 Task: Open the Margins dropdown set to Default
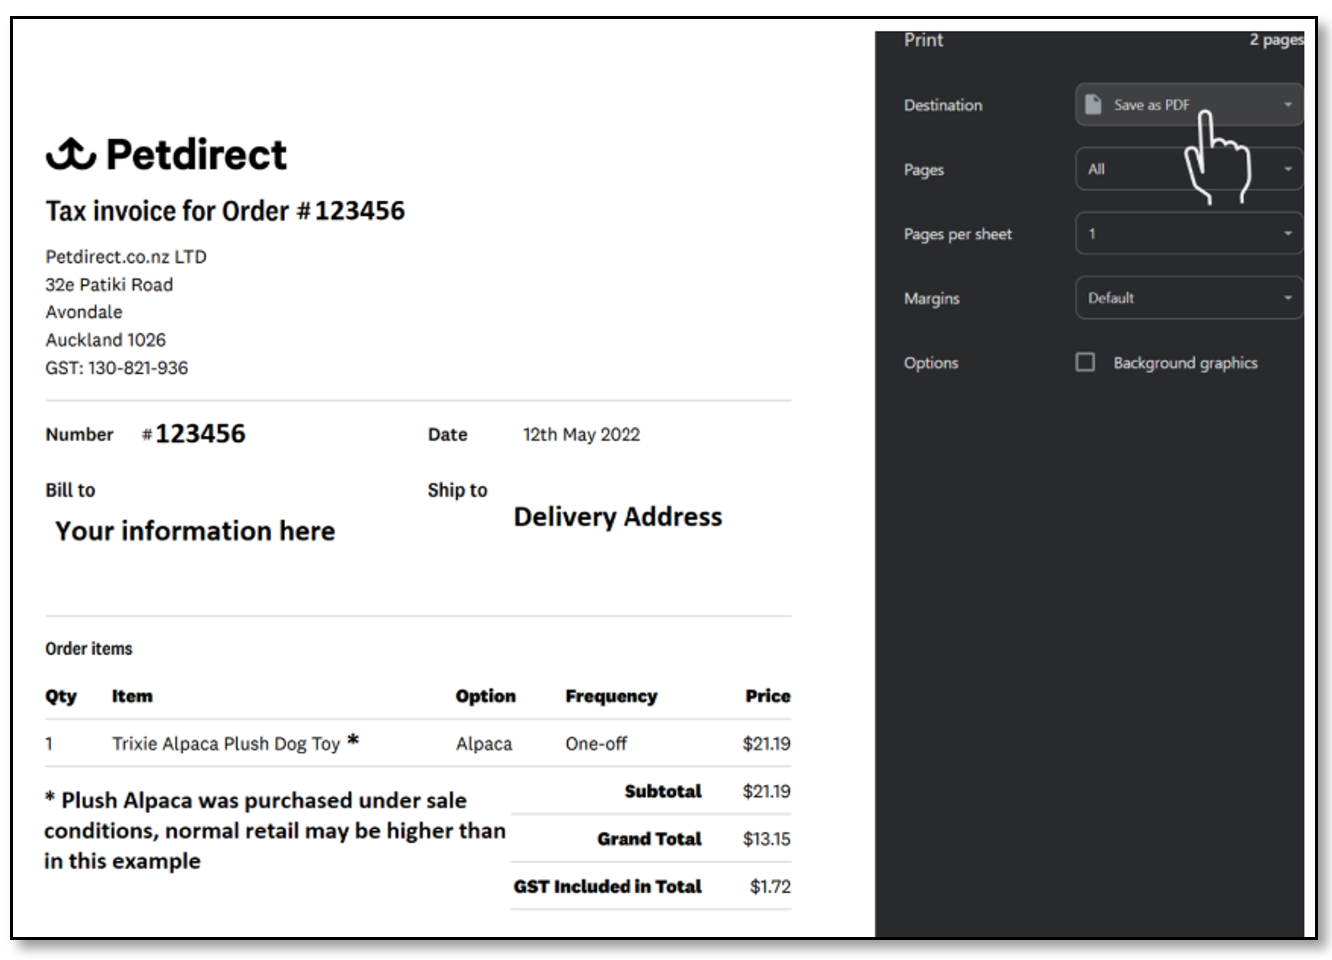(1189, 298)
